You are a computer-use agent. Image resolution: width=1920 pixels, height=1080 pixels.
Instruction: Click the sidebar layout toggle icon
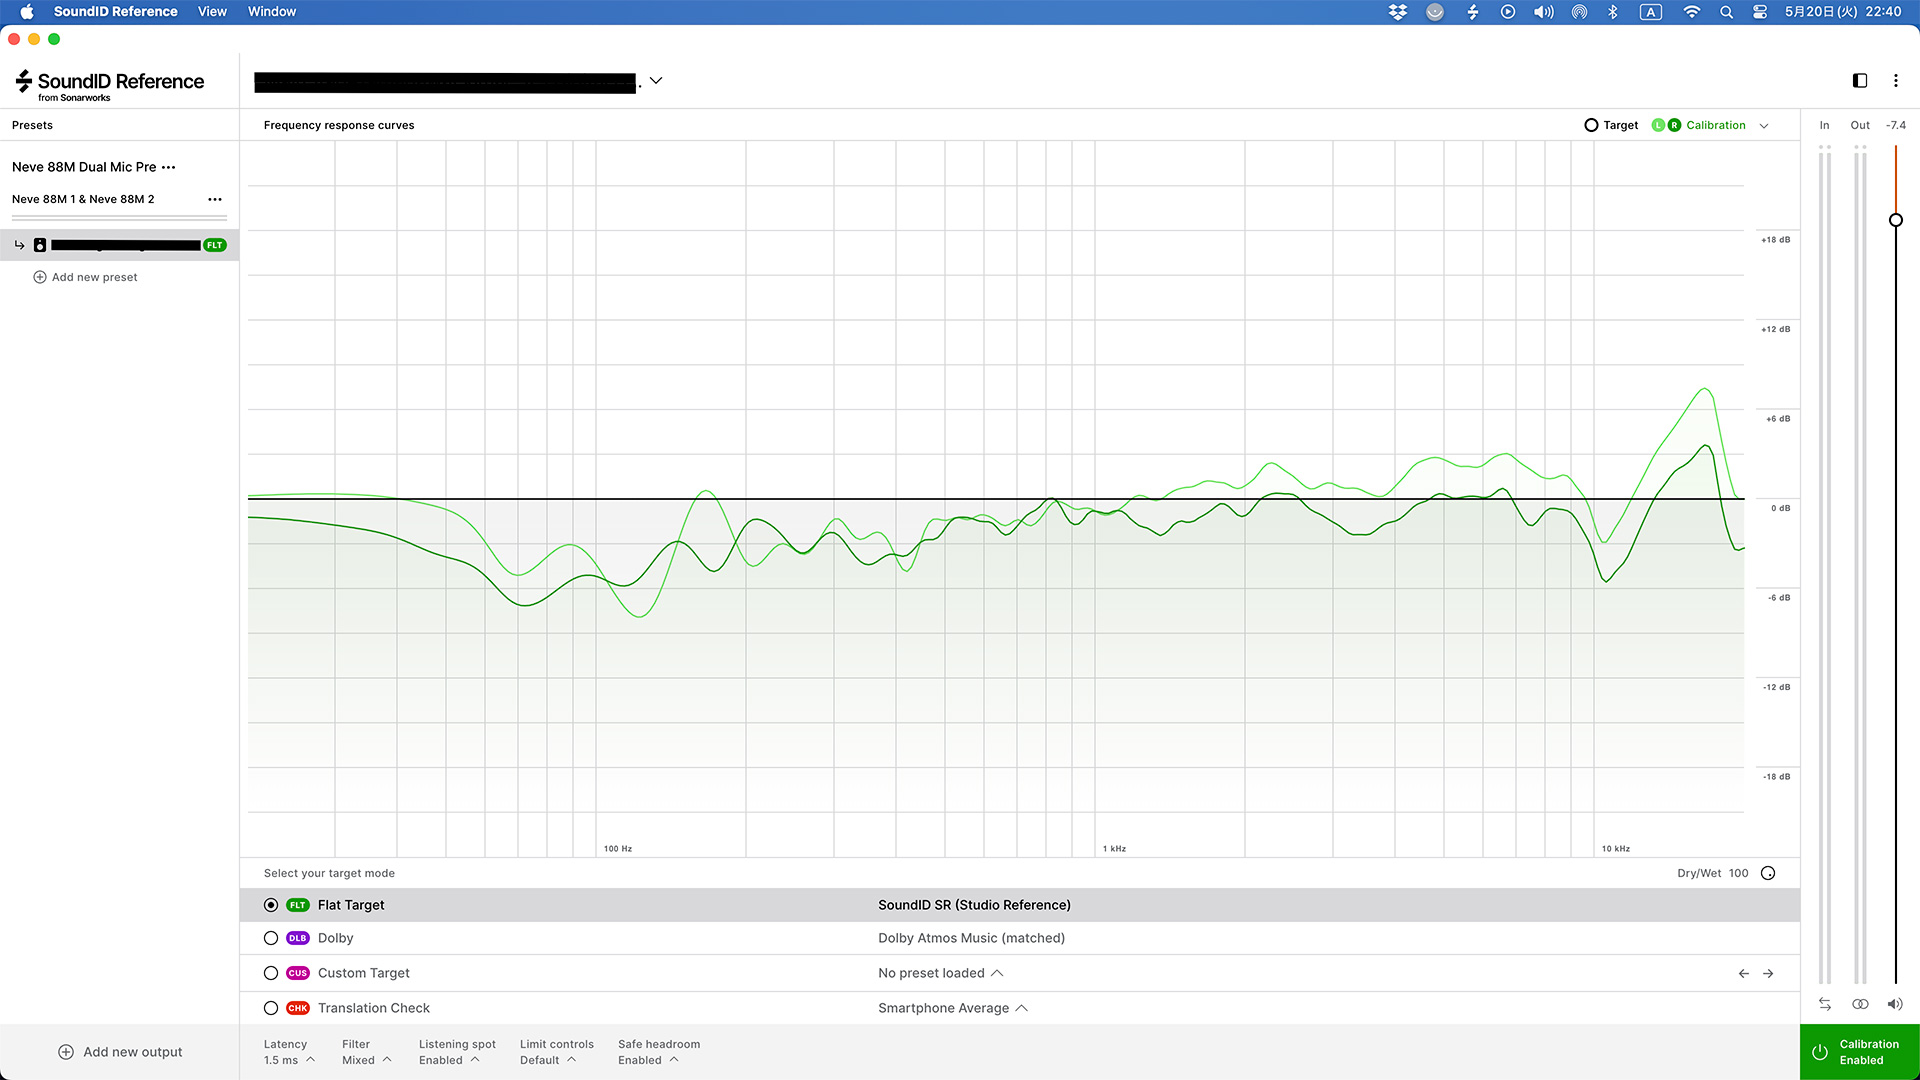[1860, 81]
